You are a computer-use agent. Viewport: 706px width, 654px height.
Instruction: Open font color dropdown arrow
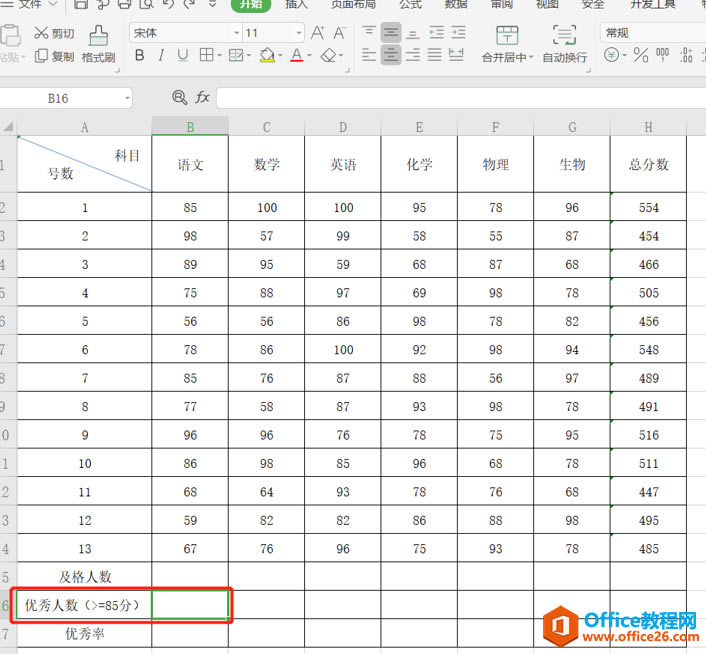coord(309,55)
